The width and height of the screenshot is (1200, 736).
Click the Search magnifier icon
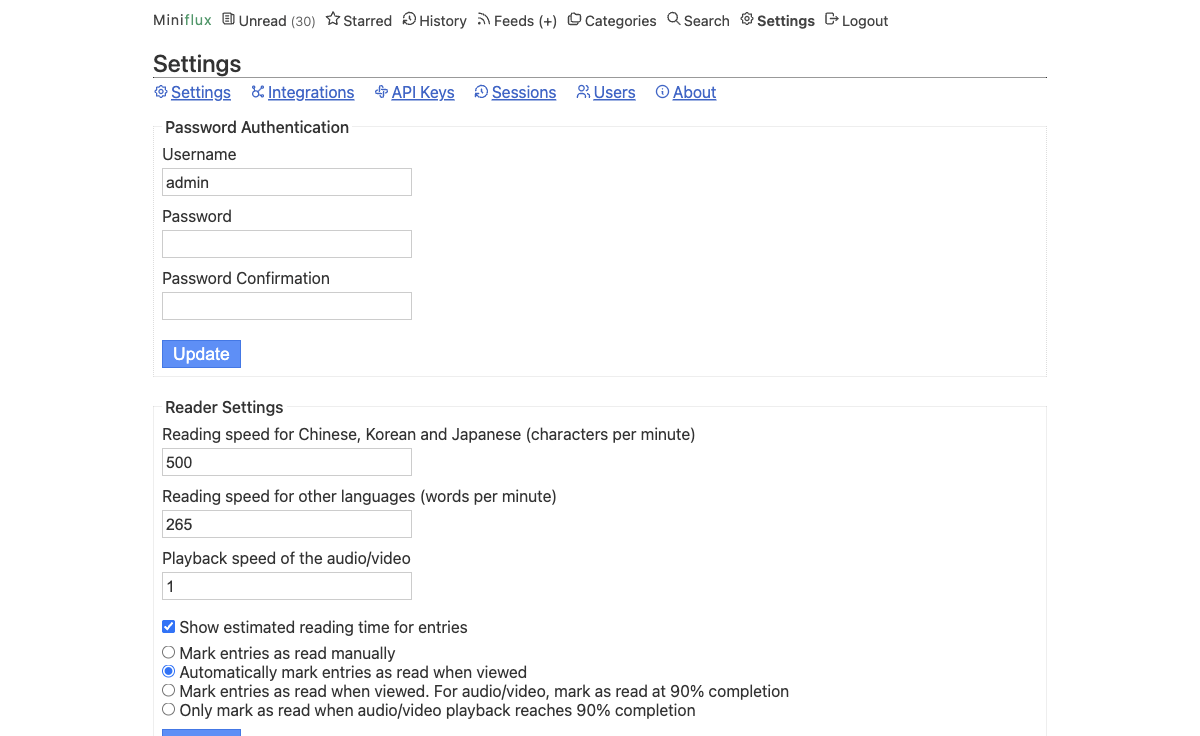point(674,19)
